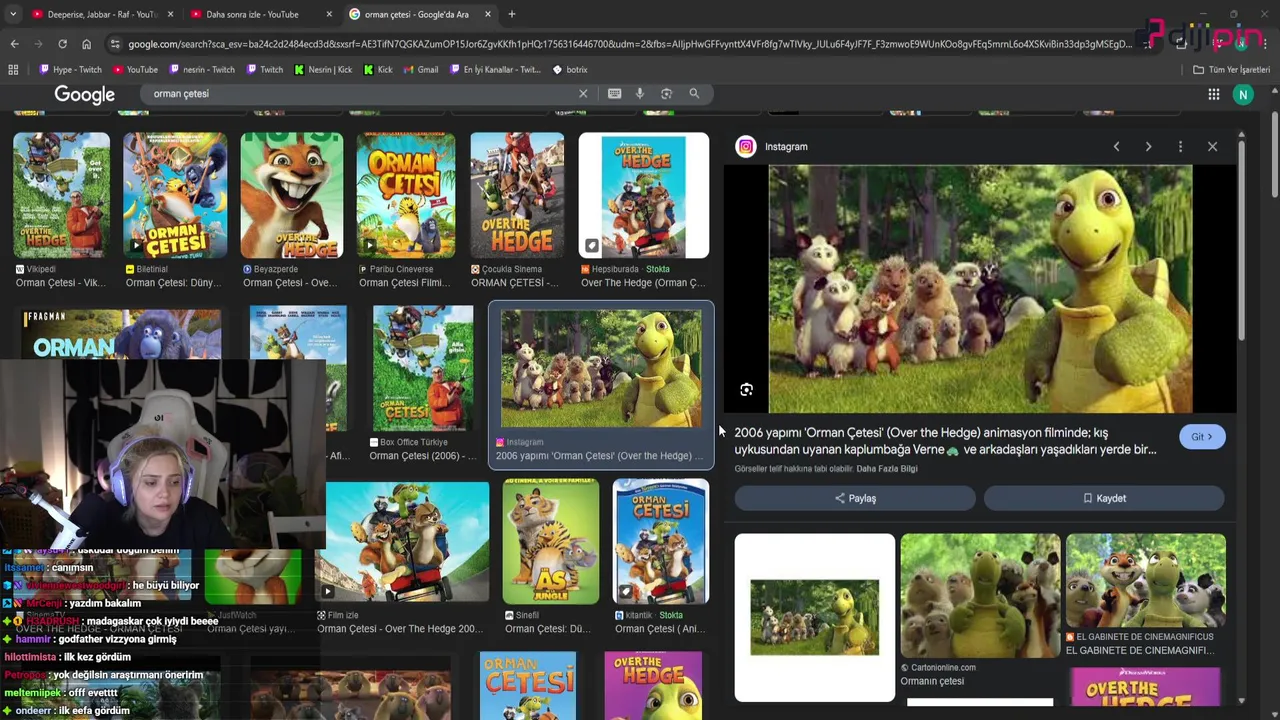Close the 'Daha sonra izle - YouTube' tab
Screen dimensions: 1280x720
click(329, 14)
